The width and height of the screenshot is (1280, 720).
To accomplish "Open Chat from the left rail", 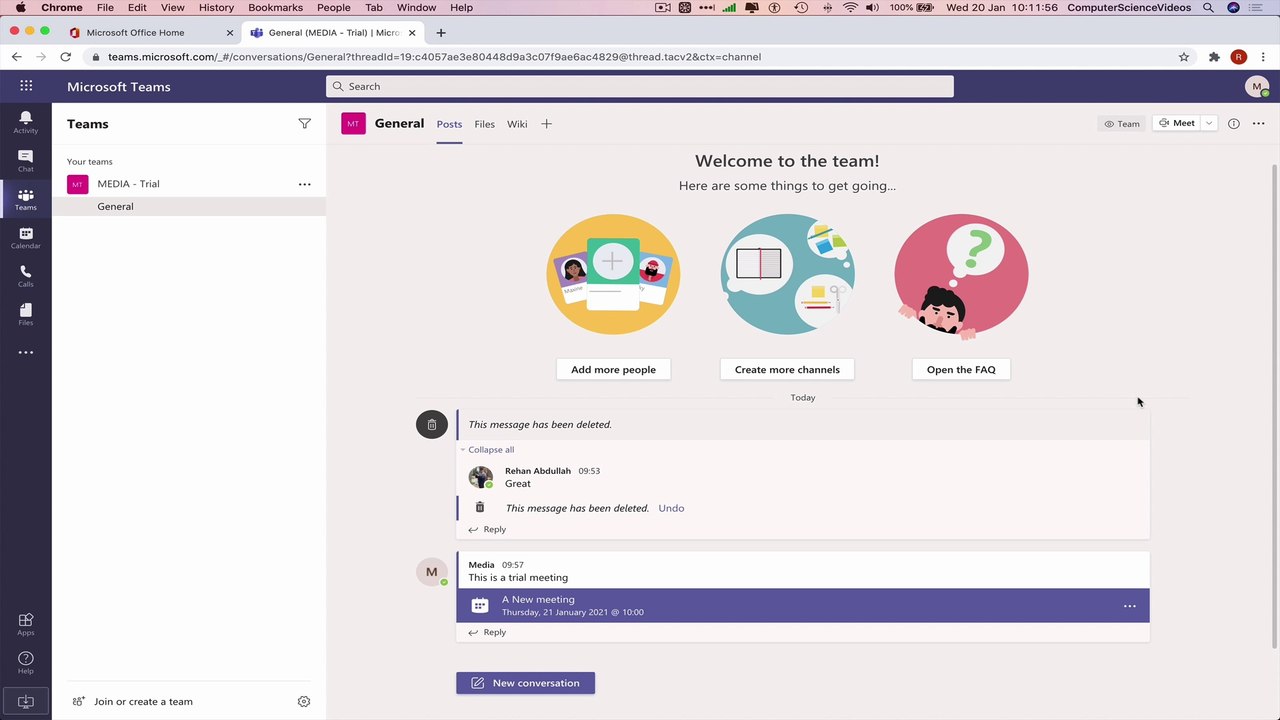I will pos(26,161).
